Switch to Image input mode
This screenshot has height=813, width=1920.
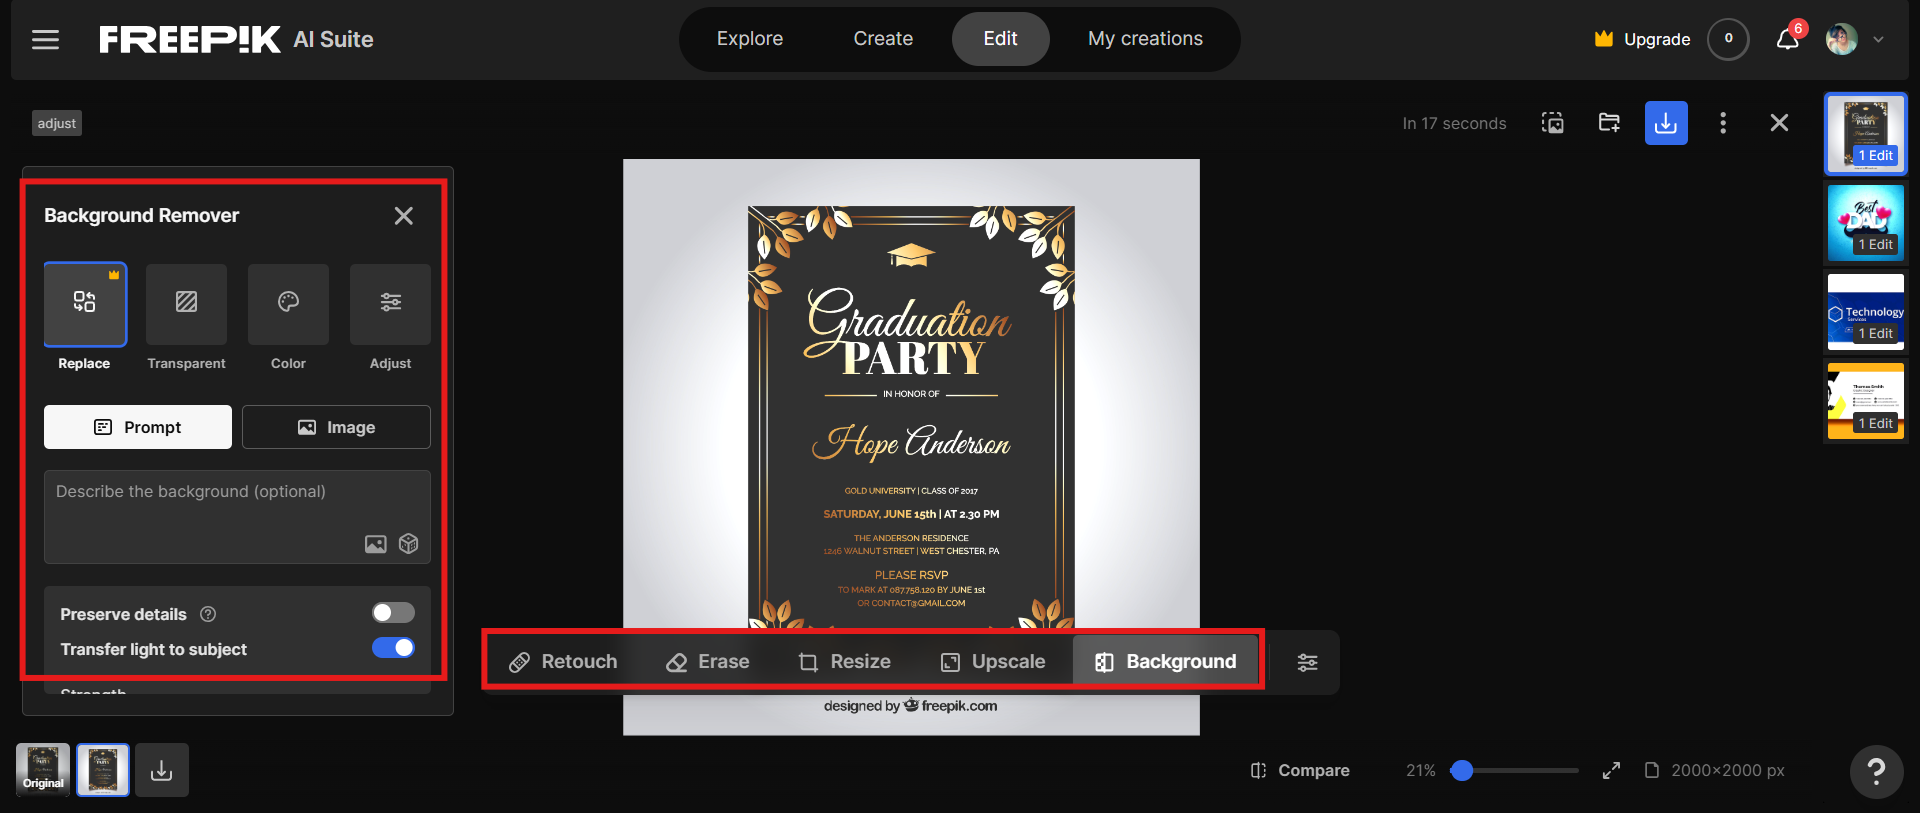[x=336, y=427]
